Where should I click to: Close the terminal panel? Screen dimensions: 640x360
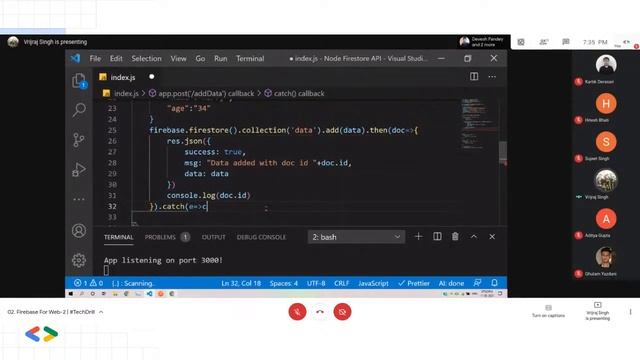[492, 237]
